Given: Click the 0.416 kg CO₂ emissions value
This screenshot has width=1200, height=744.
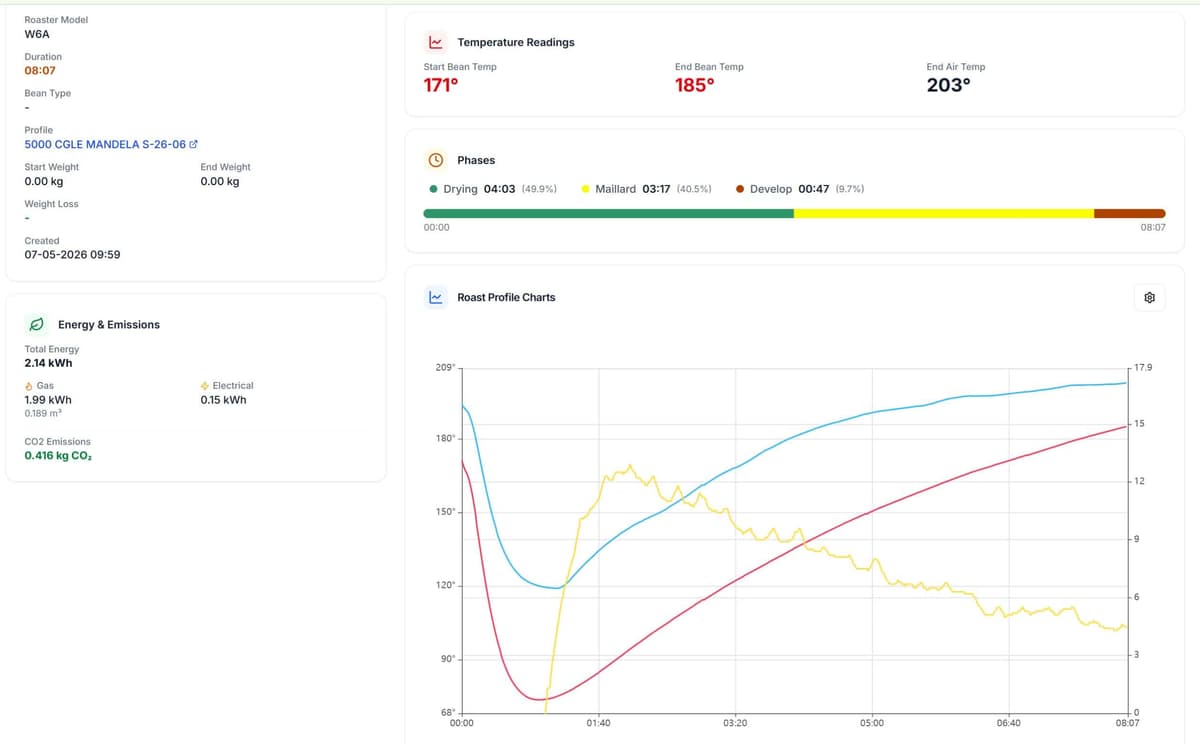Looking at the screenshot, I should coord(58,456).
